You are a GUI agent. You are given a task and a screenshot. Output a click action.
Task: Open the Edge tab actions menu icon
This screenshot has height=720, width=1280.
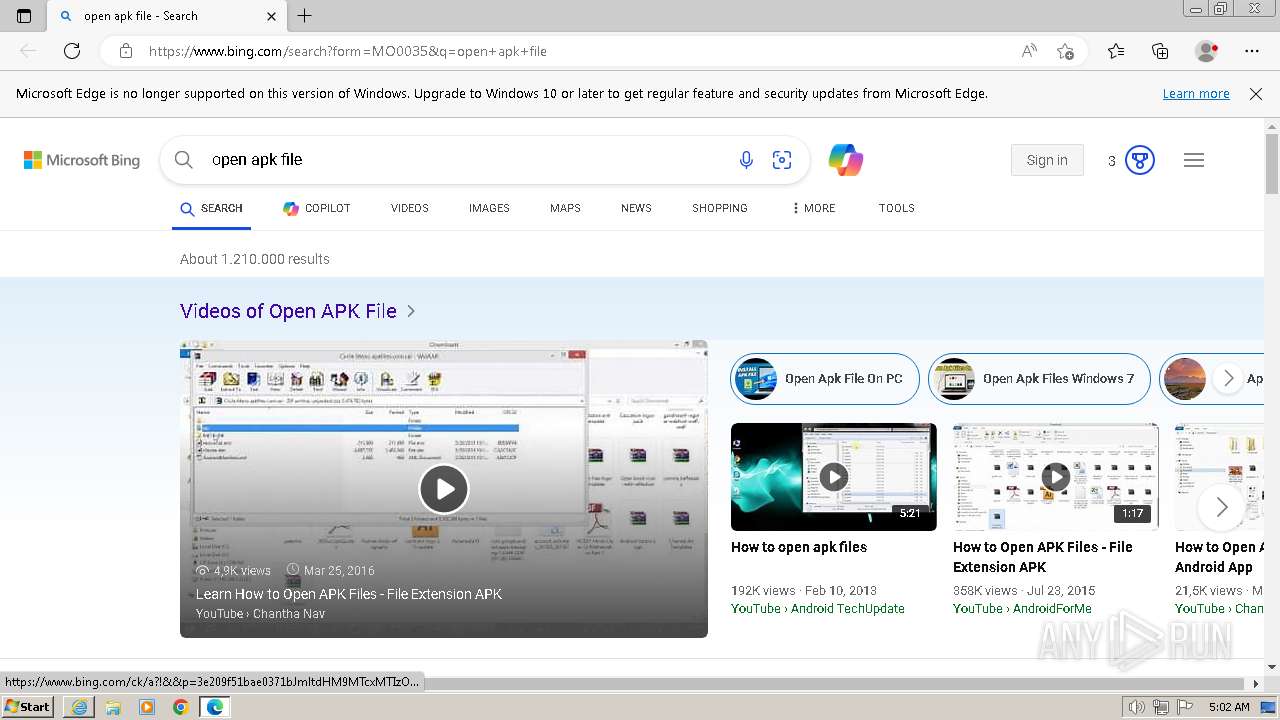[24, 16]
